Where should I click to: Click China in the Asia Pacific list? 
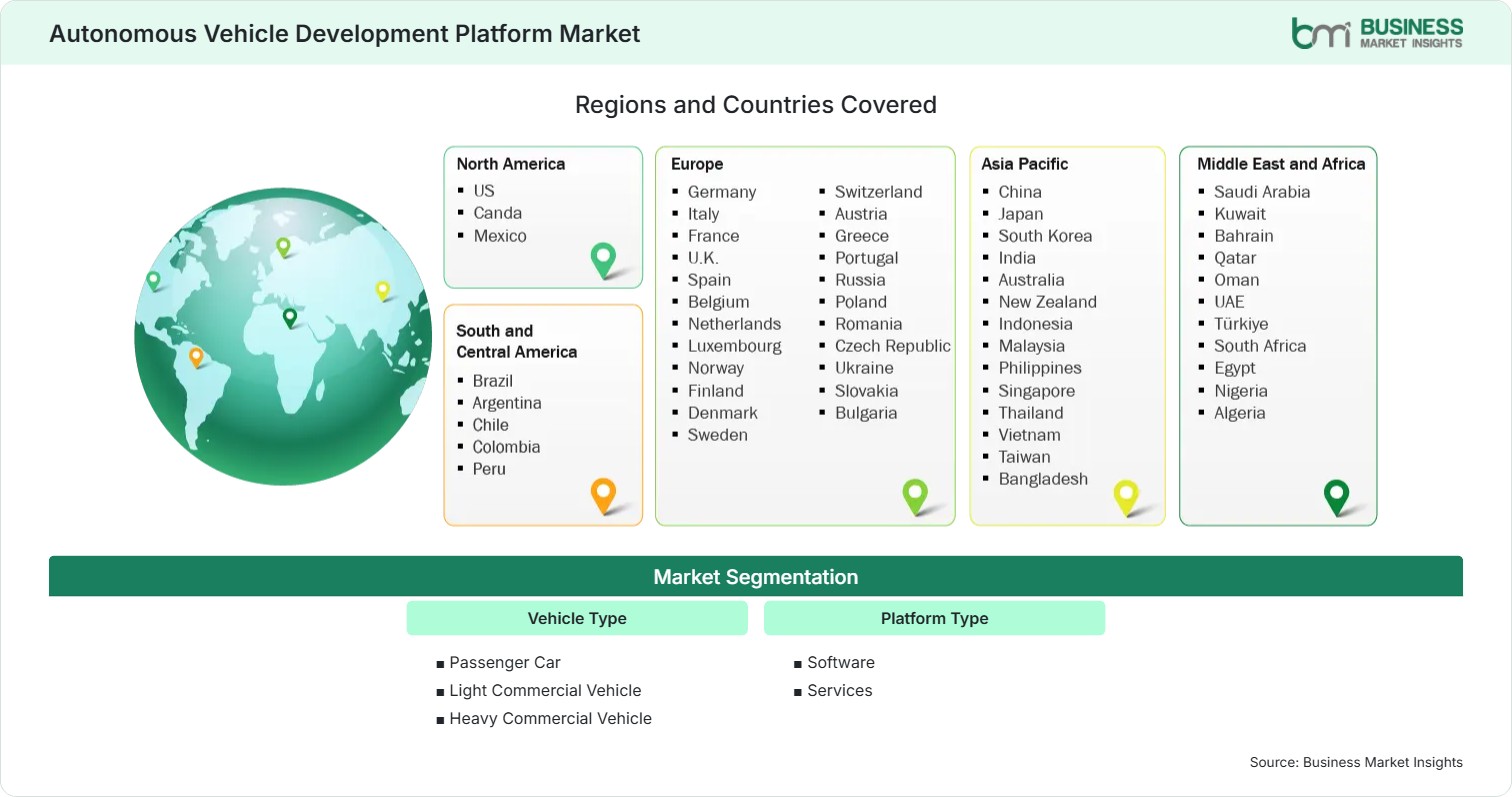click(1020, 192)
